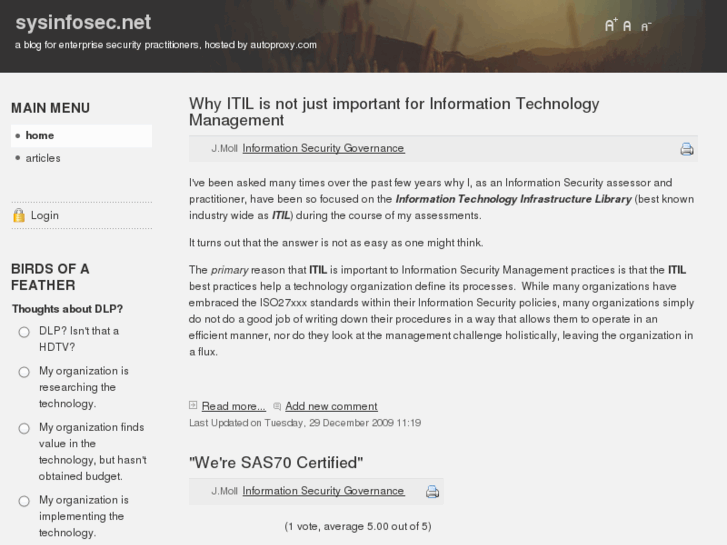Click the arrow icon before Read more

(x=194, y=406)
